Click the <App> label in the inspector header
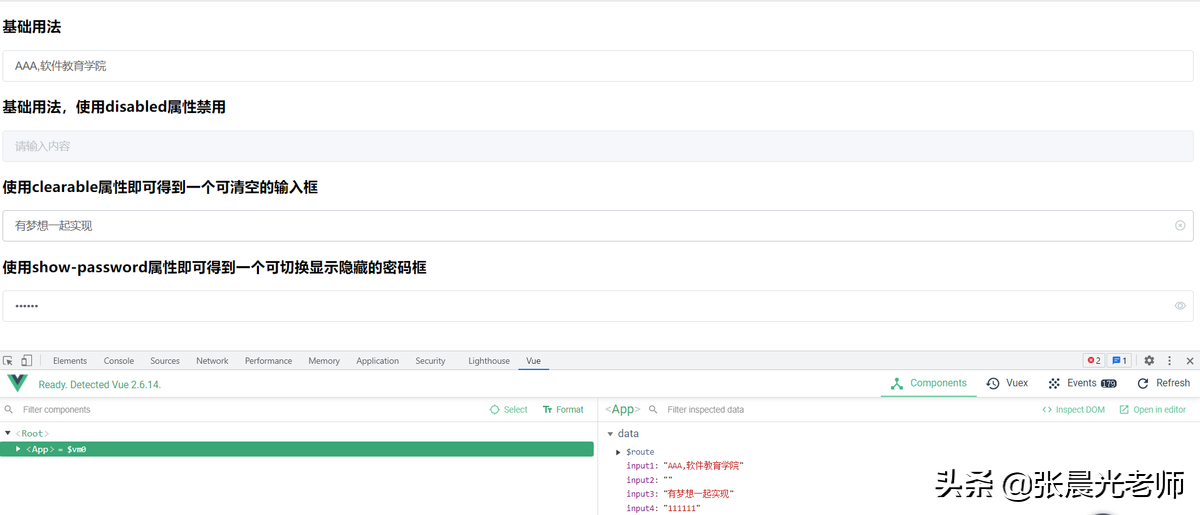This screenshot has width=1200, height=515. click(x=623, y=410)
